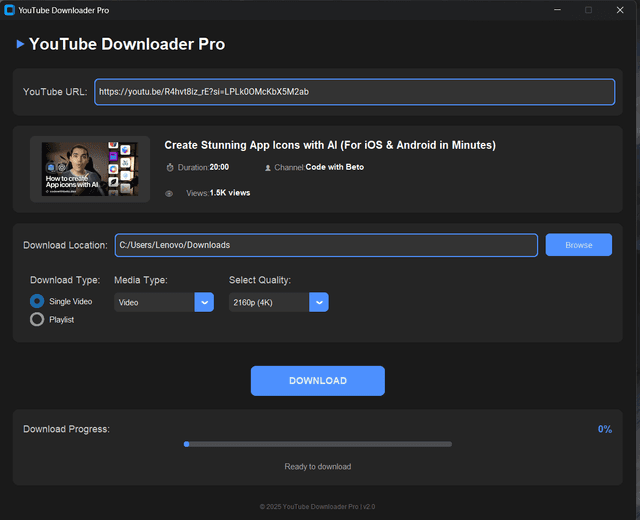Click the duration value '20:00'
The image size is (640, 520).
coord(219,167)
